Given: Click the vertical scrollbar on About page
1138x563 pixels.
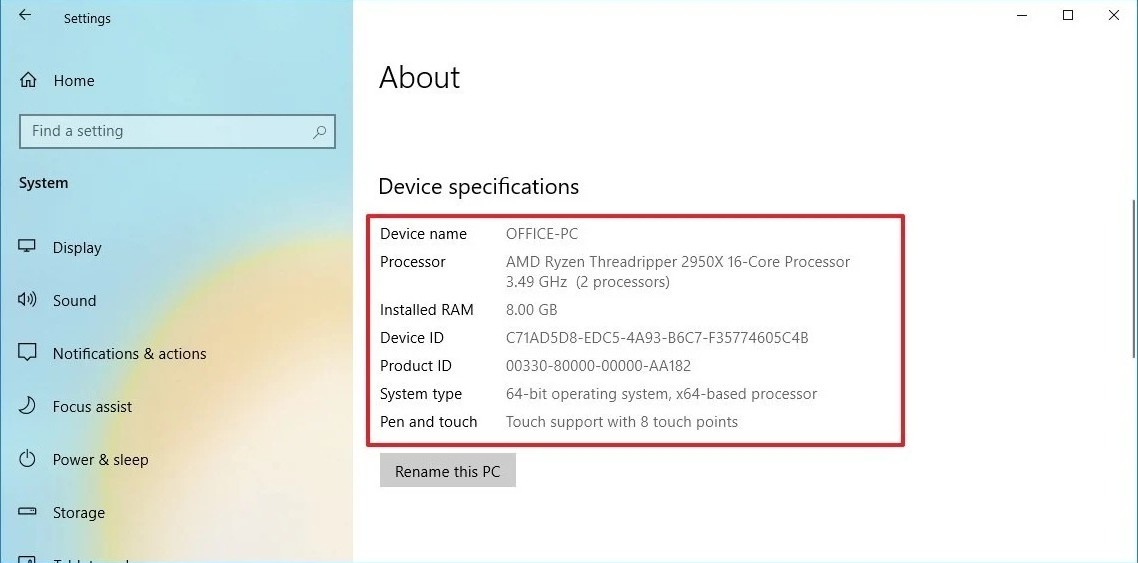Looking at the screenshot, I should point(1132,280).
